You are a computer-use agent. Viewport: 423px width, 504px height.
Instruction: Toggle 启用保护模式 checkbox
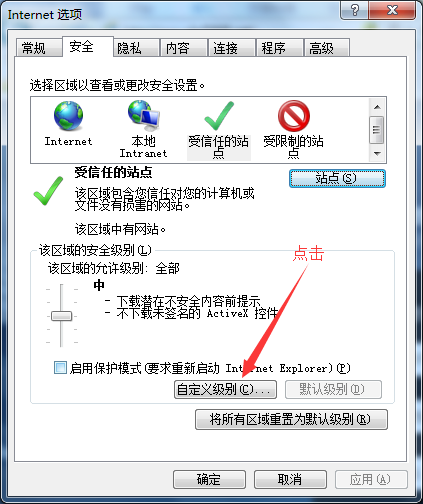click(60, 368)
